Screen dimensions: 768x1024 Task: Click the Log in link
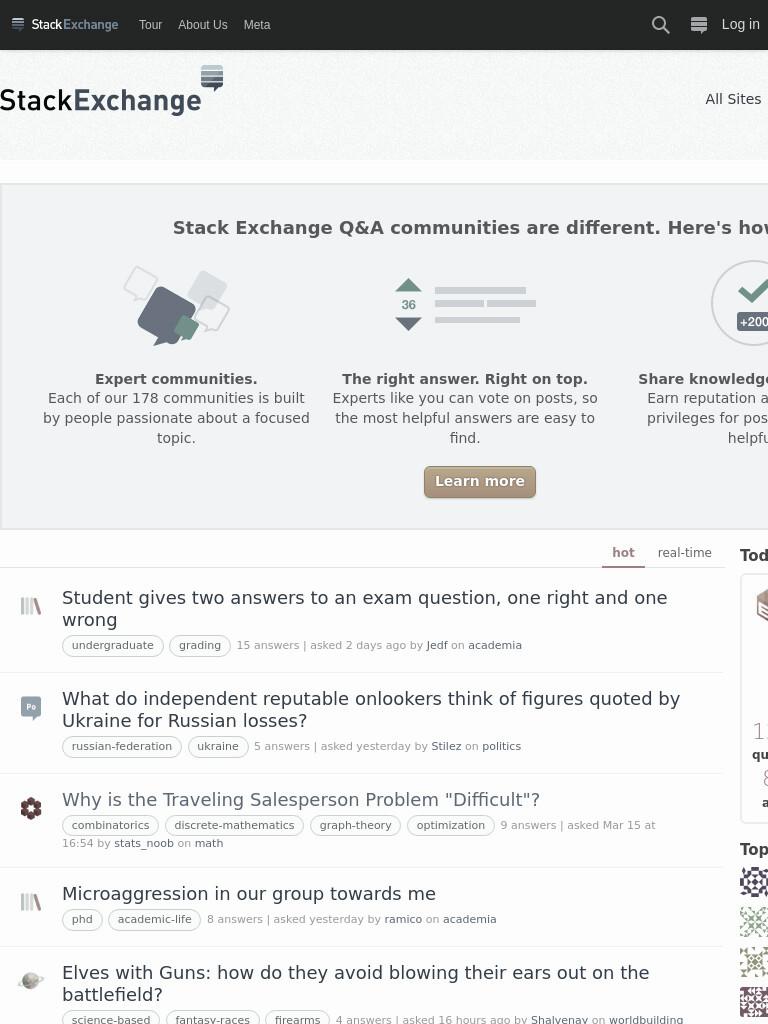click(x=740, y=25)
